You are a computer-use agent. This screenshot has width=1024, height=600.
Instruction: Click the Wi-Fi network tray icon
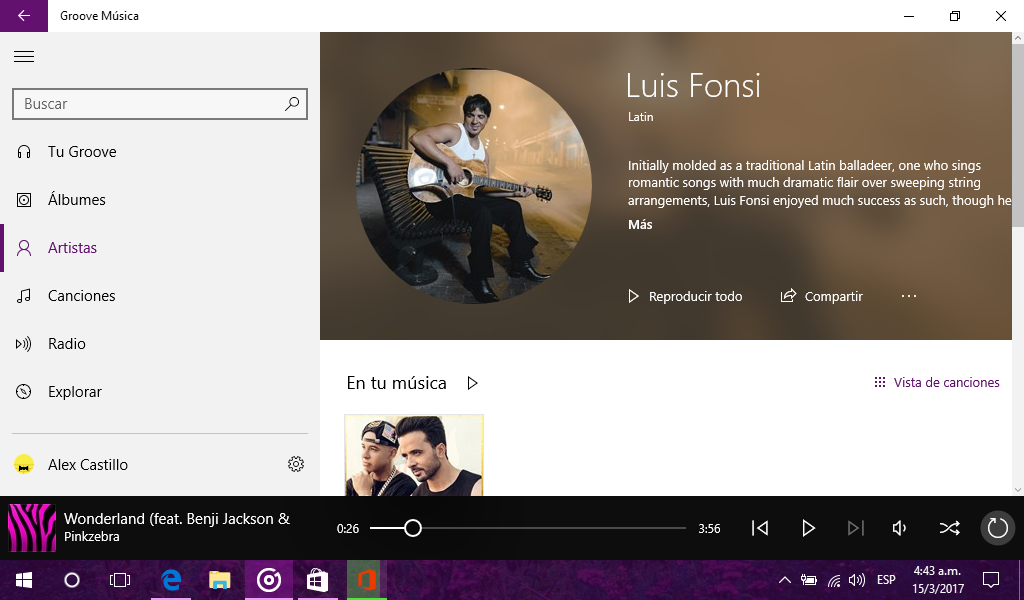coord(833,580)
